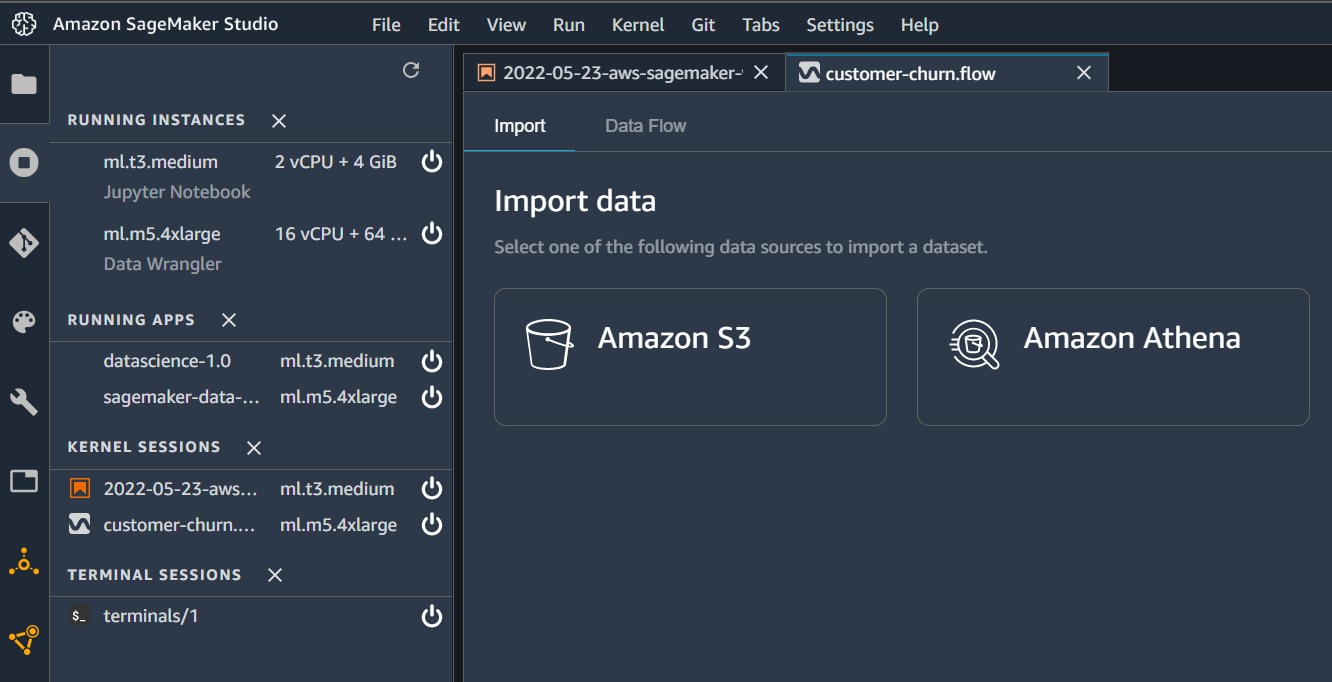This screenshot has width=1332, height=682.
Task: Click the Amazon SageMaker Studio logo icon
Action: [x=24, y=24]
